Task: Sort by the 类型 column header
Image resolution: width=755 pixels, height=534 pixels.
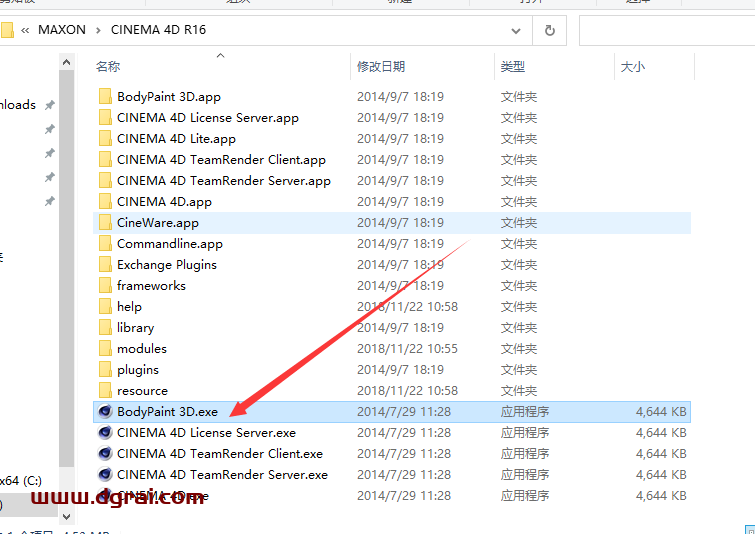Action: click(x=512, y=66)
